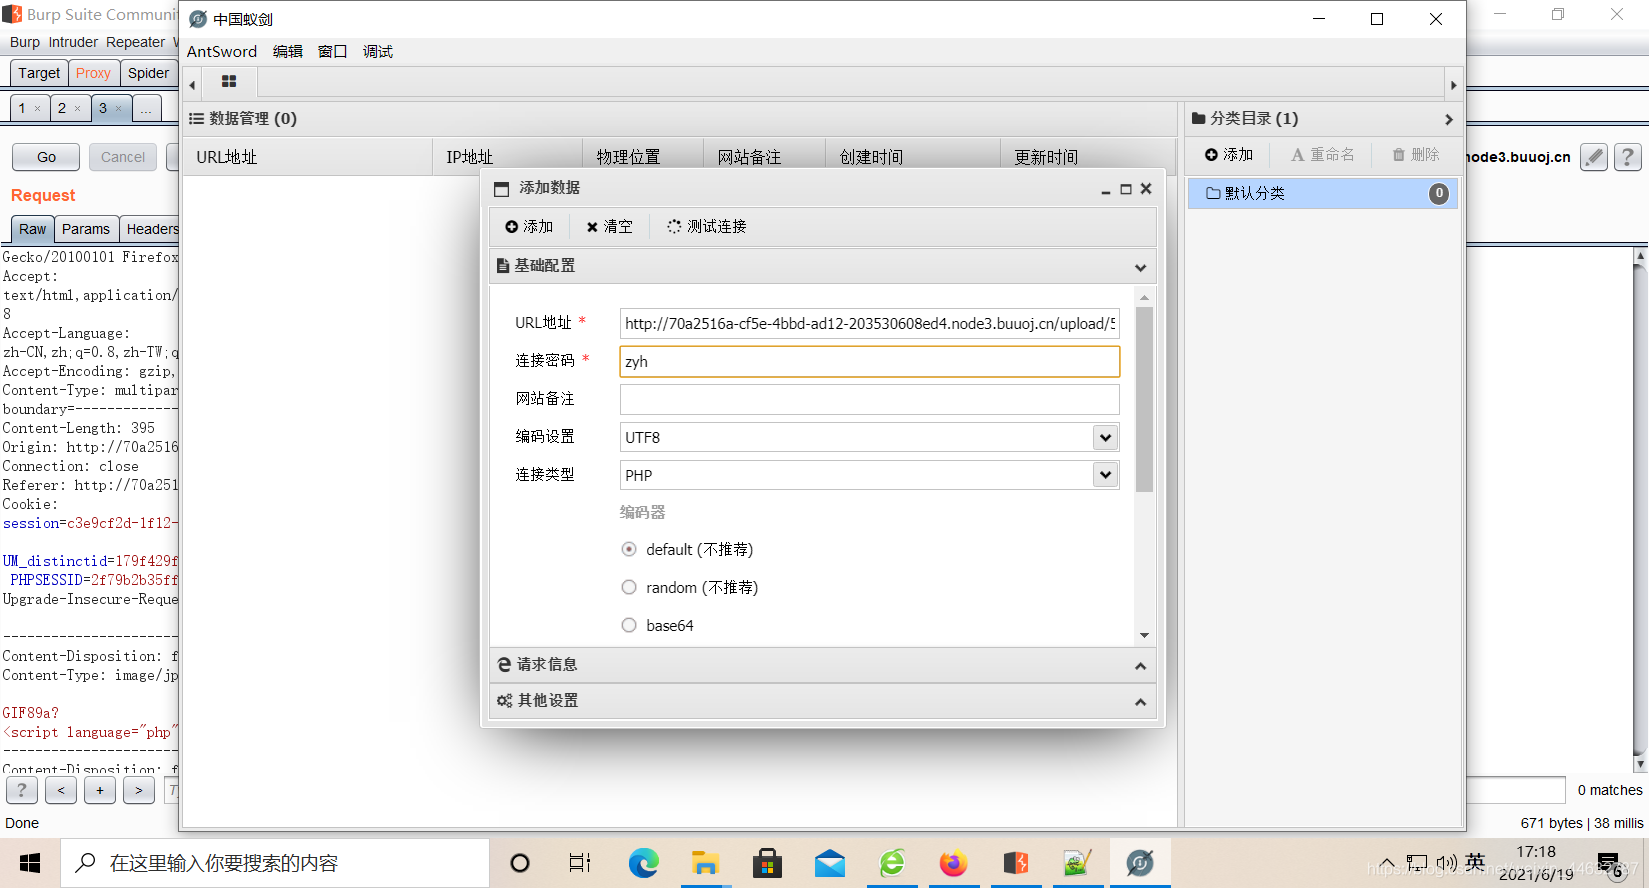Viewport: 1649px width, 888px height.
Task: Click the dialog scrollbar down arrow
Action: tap(1144, 635)
